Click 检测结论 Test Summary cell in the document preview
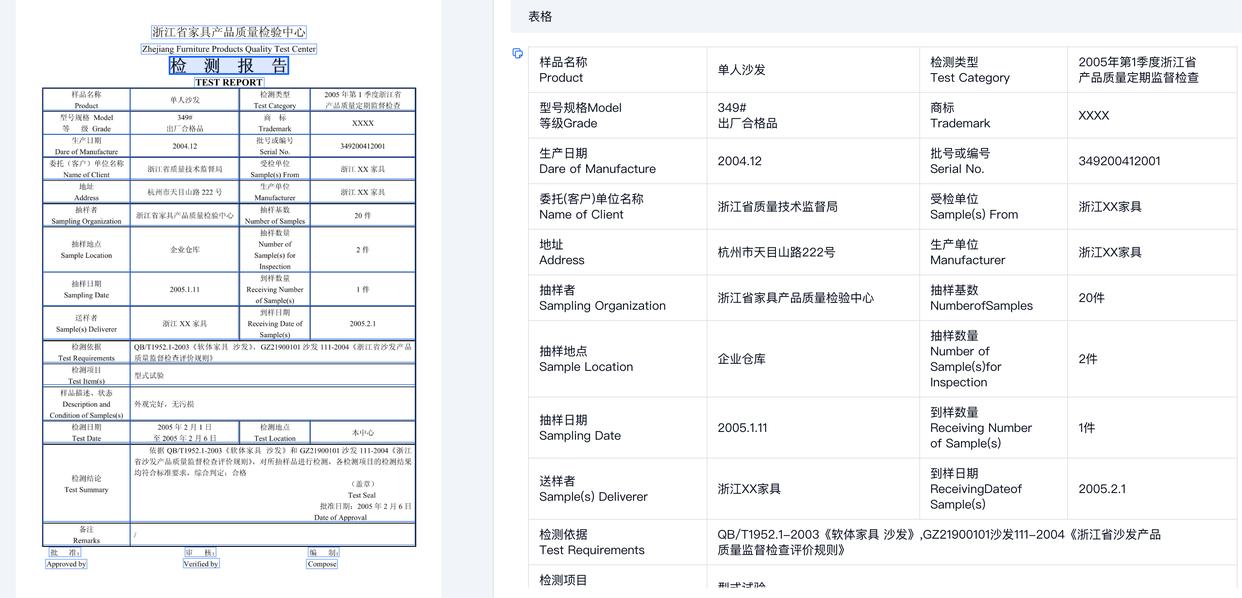The height and width of the screenshot is (598, 1242). tap(86, 484)
